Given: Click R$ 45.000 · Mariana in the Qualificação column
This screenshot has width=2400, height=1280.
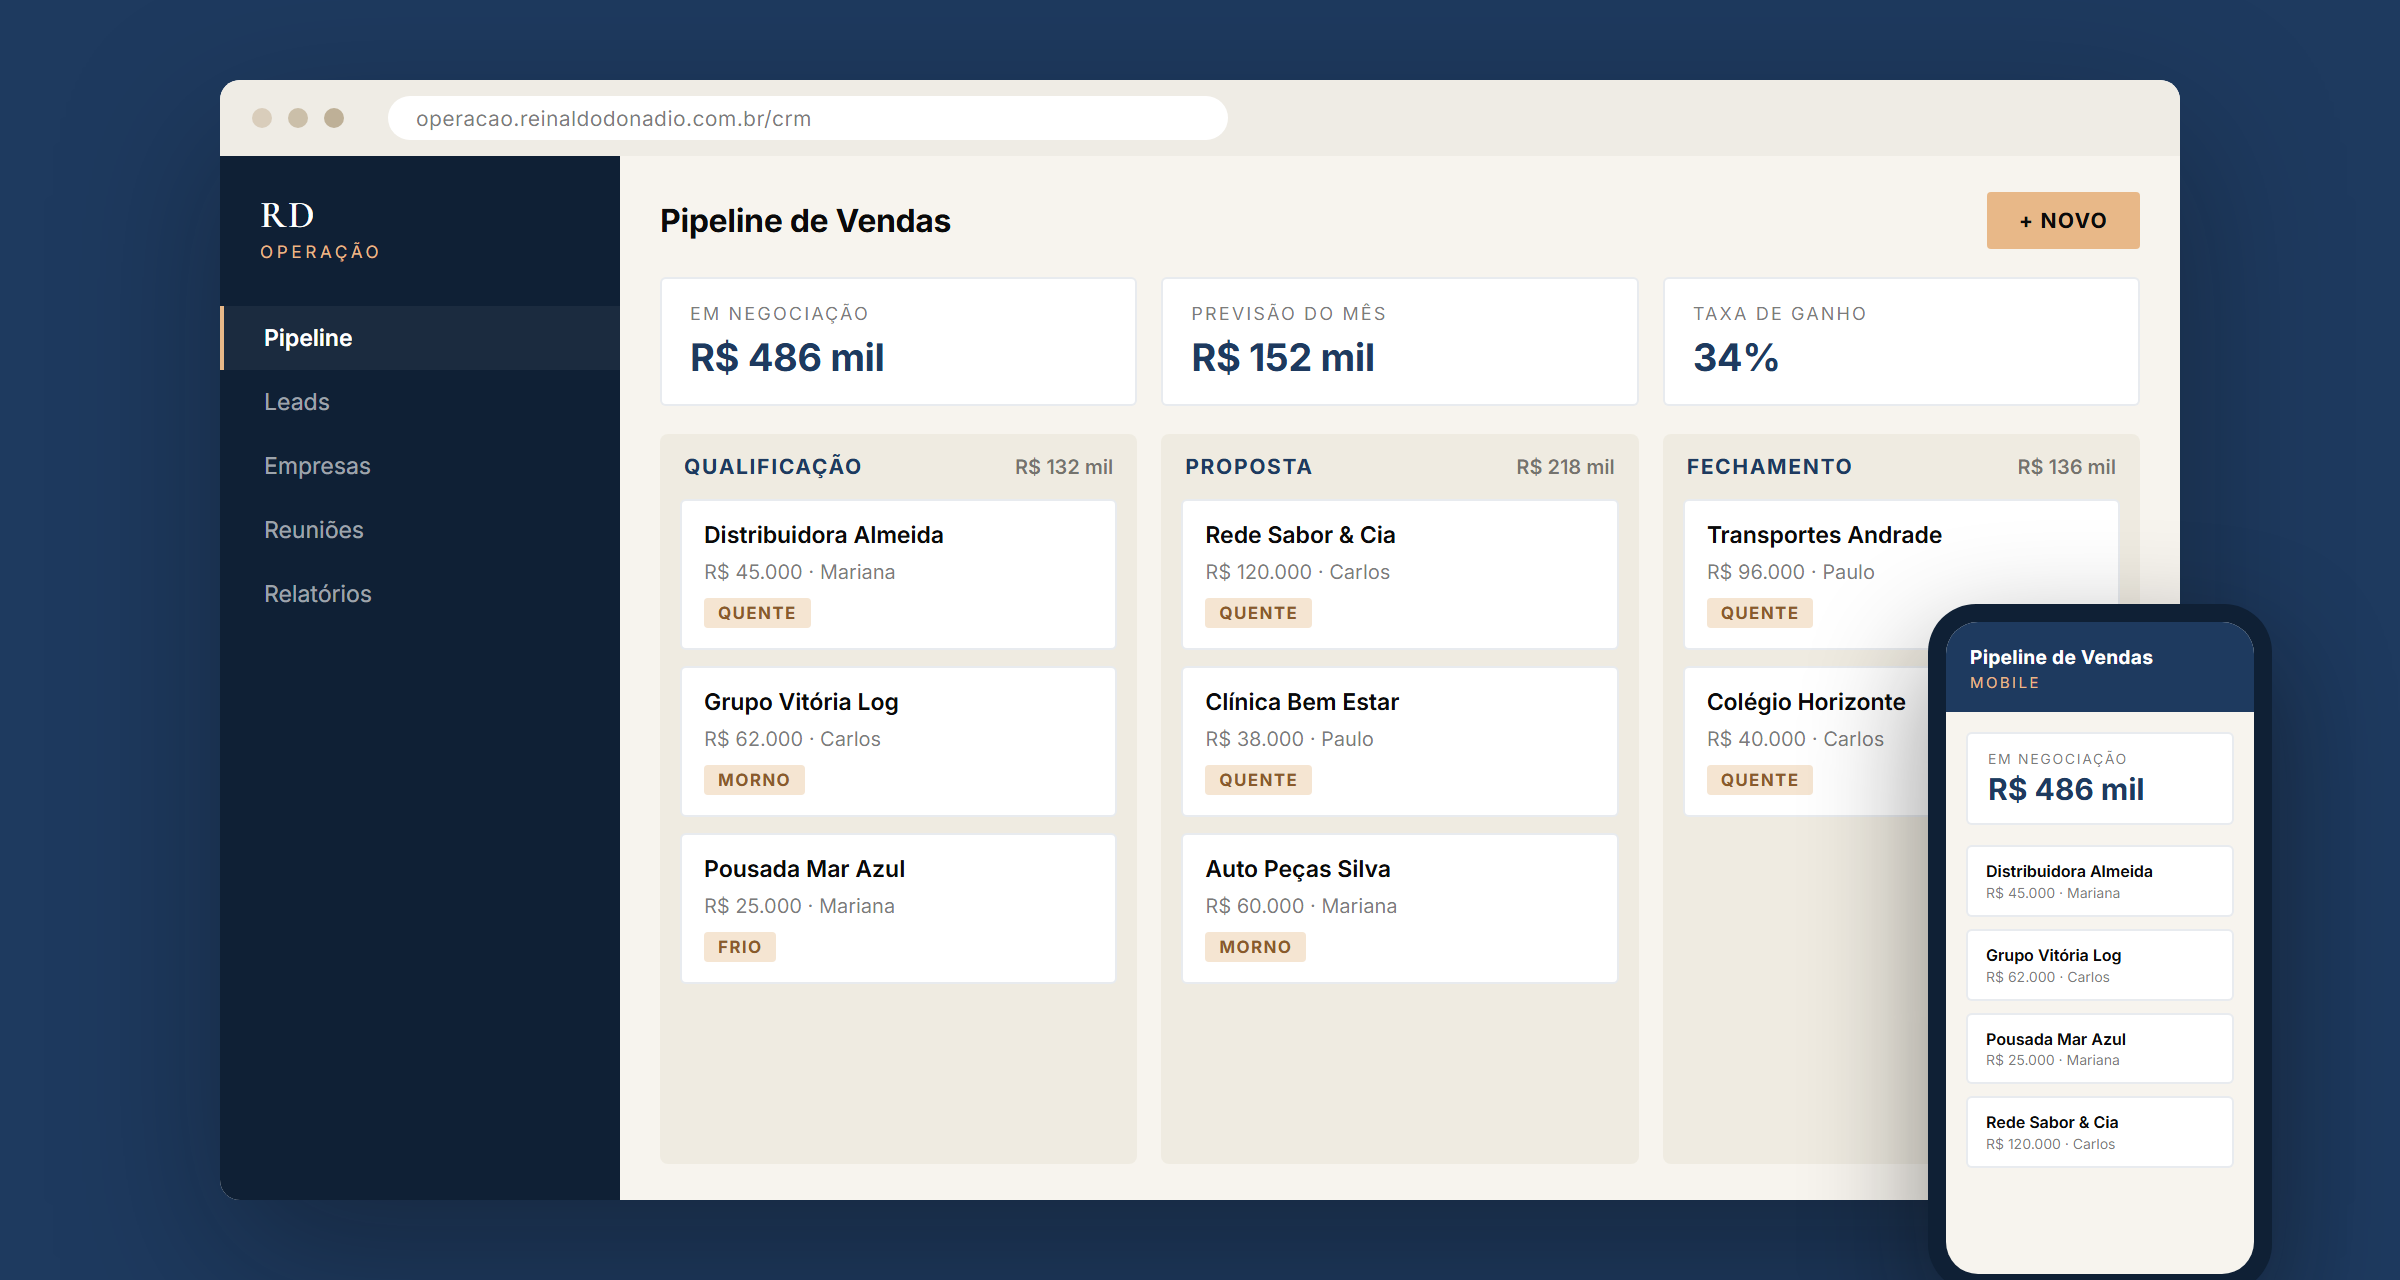Looking at the screenshot, I should coord(800,572).
